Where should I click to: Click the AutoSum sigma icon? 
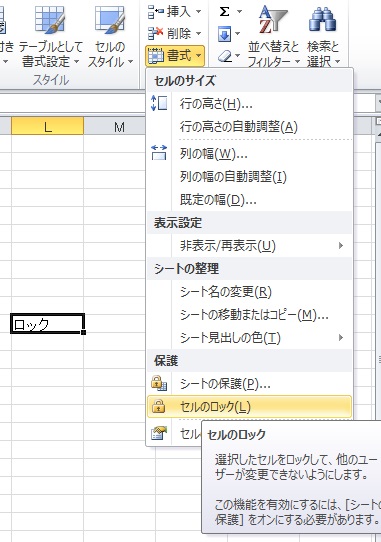225,12
